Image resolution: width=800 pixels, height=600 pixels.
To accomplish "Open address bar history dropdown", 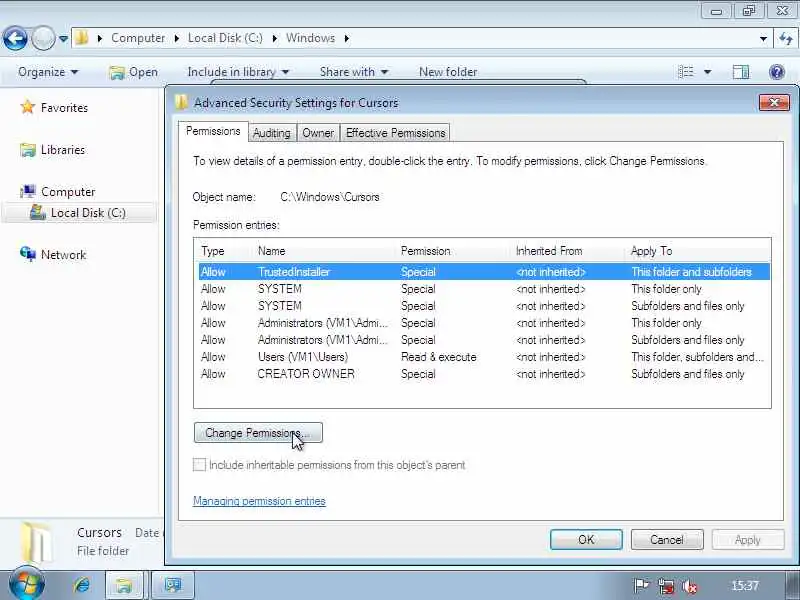I will click(763, 38).
